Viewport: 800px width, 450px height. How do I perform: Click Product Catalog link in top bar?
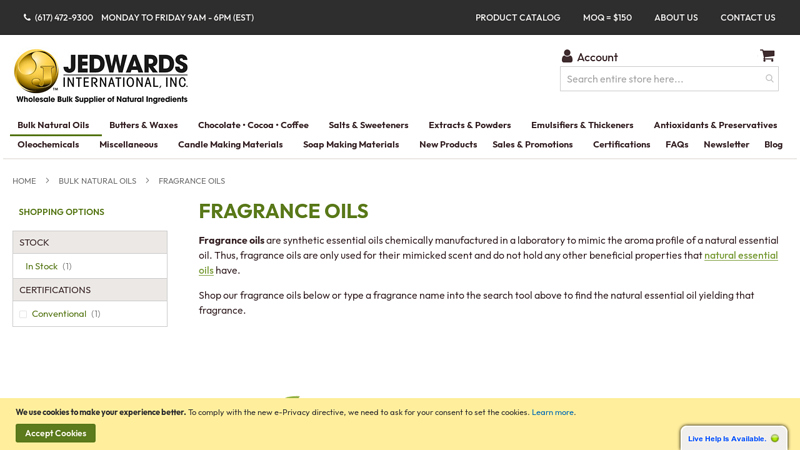click(x=517, y=17)
